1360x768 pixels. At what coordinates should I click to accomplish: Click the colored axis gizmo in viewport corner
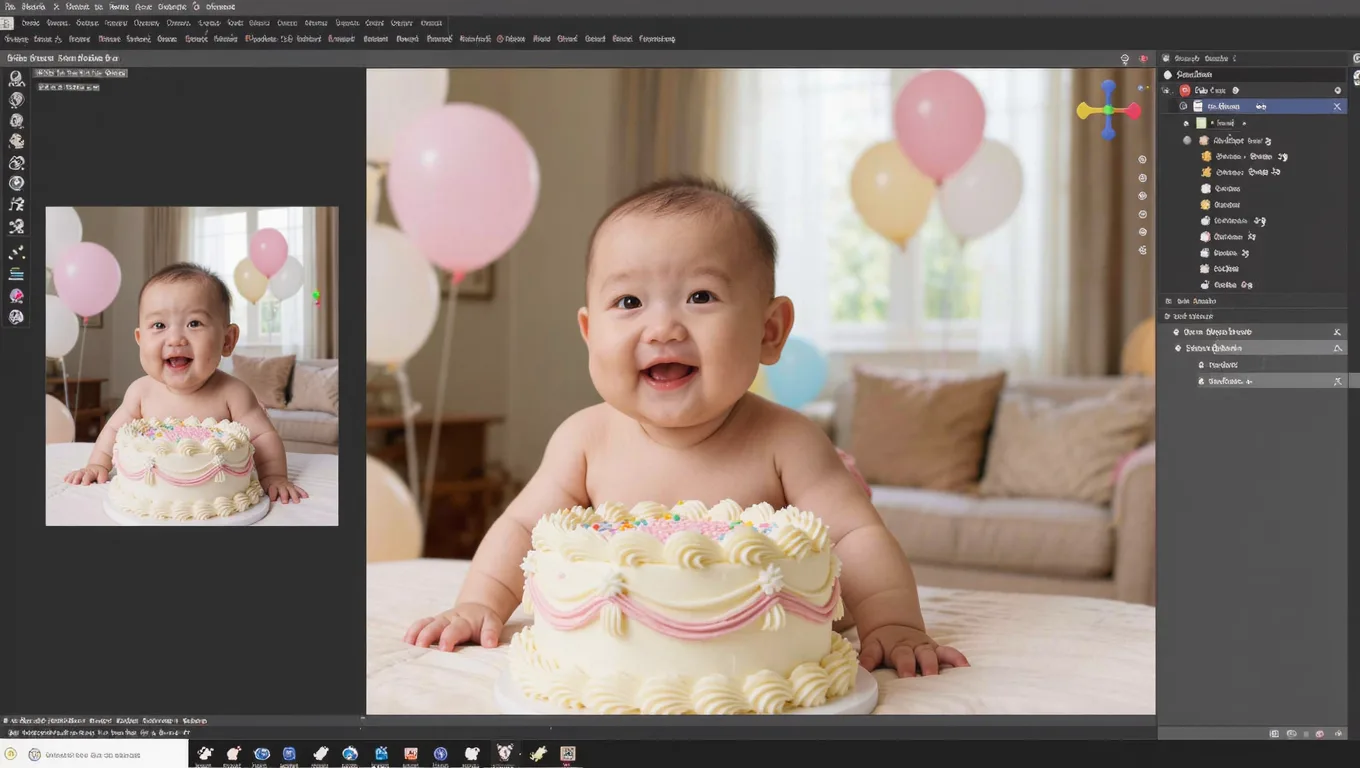point(1108,110)
